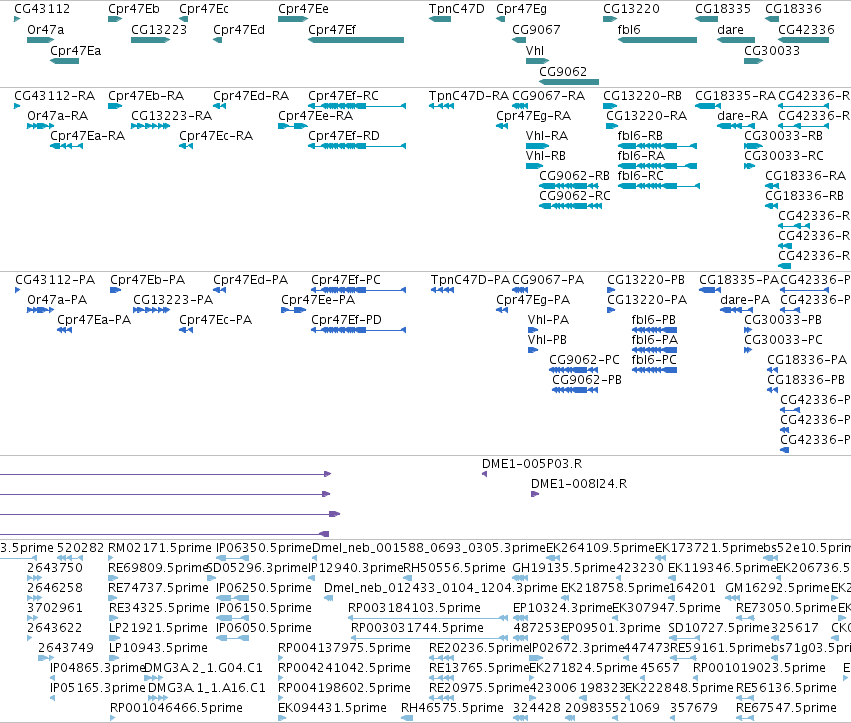Click the CG43112 gene label
851x723 pixels.
[42, 9]
